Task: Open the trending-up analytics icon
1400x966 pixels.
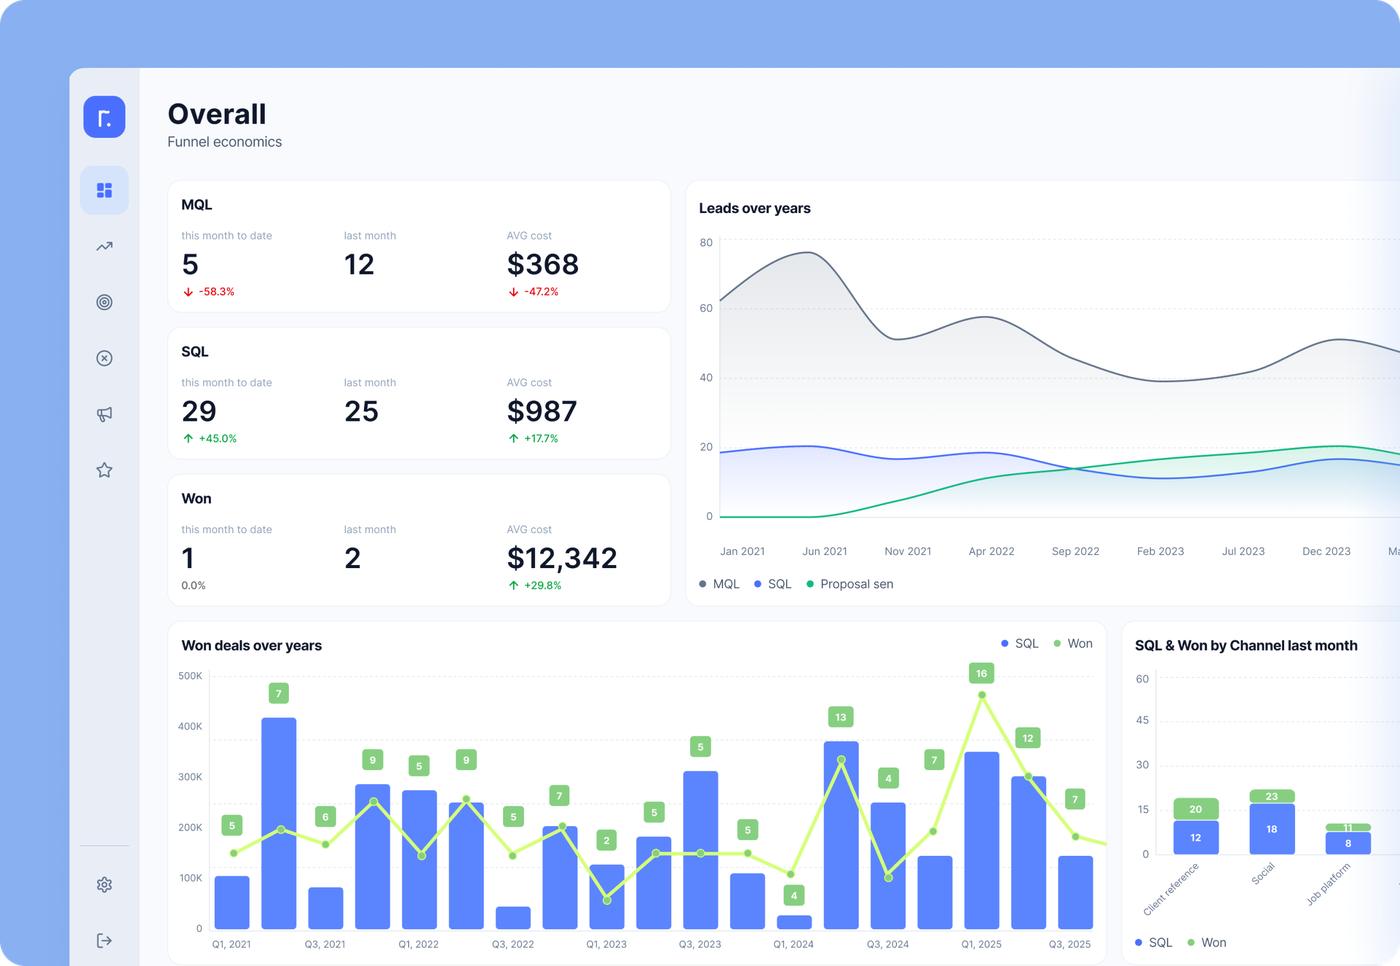Action: pos(104,246)
